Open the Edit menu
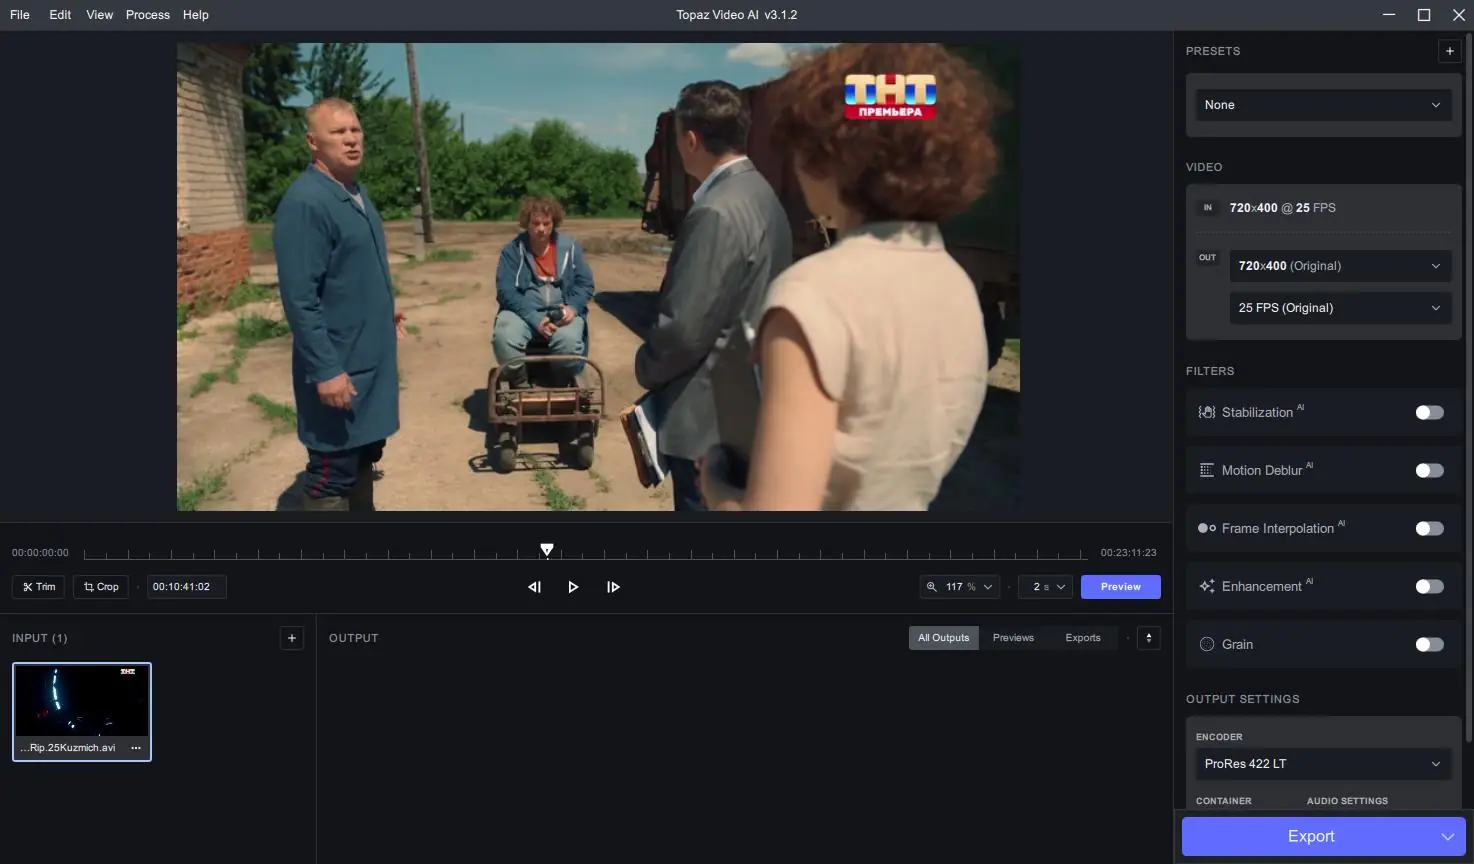 click(60, 15)
